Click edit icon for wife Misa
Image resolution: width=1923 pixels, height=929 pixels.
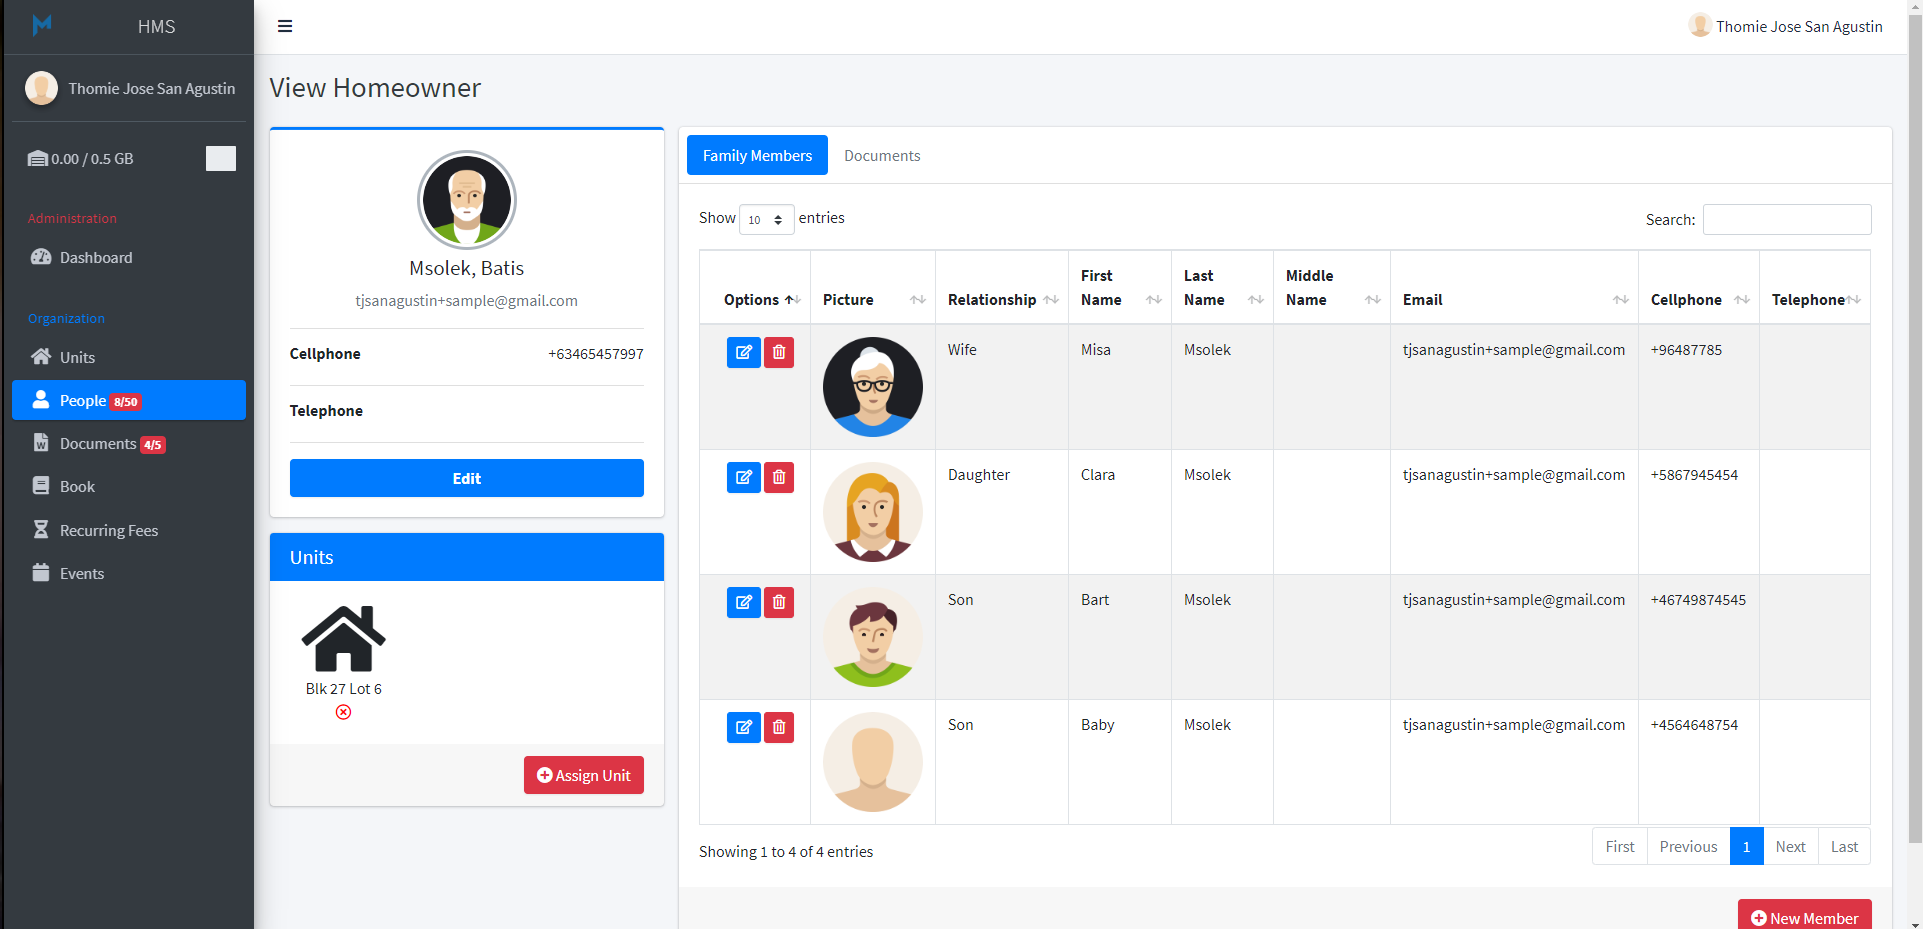(743, 352)
